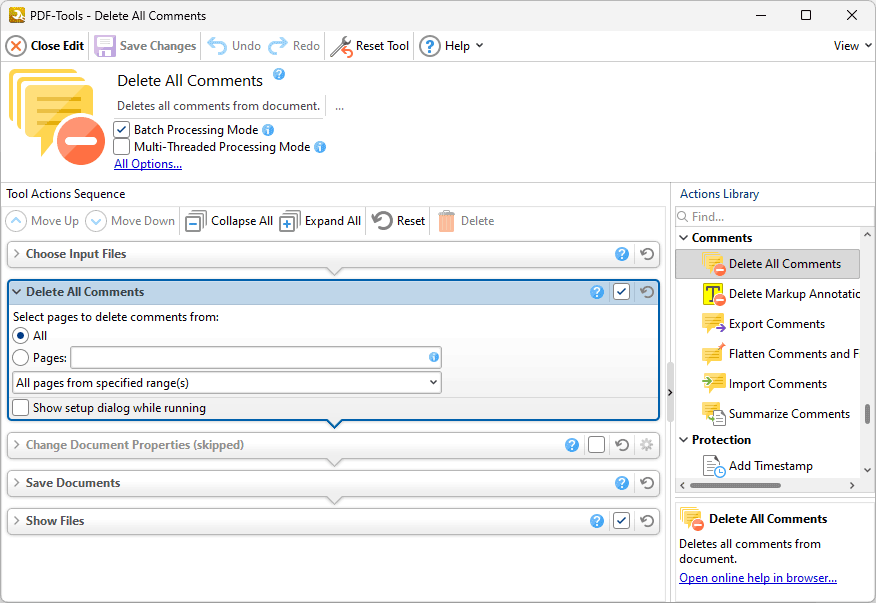Select Flatten Comments action in library
876x603 pixels.
[780, 354]
